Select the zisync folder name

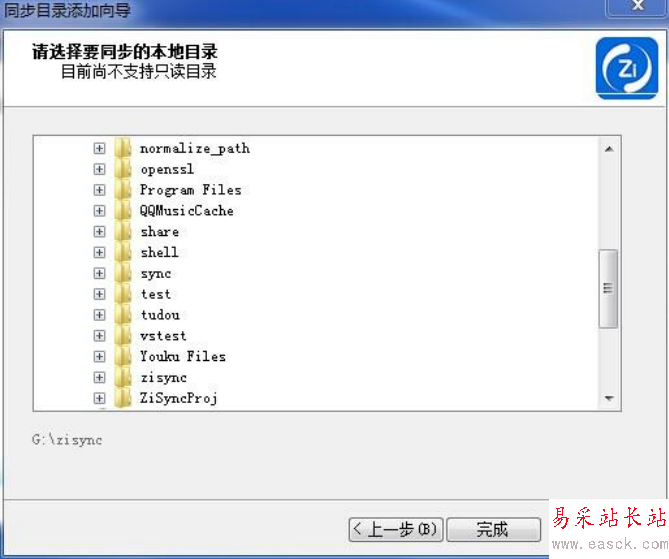coord(163,378)
